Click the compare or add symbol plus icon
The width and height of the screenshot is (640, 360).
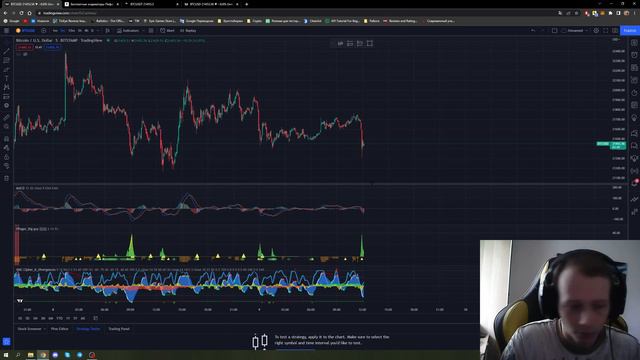click(x=44, y=31)
